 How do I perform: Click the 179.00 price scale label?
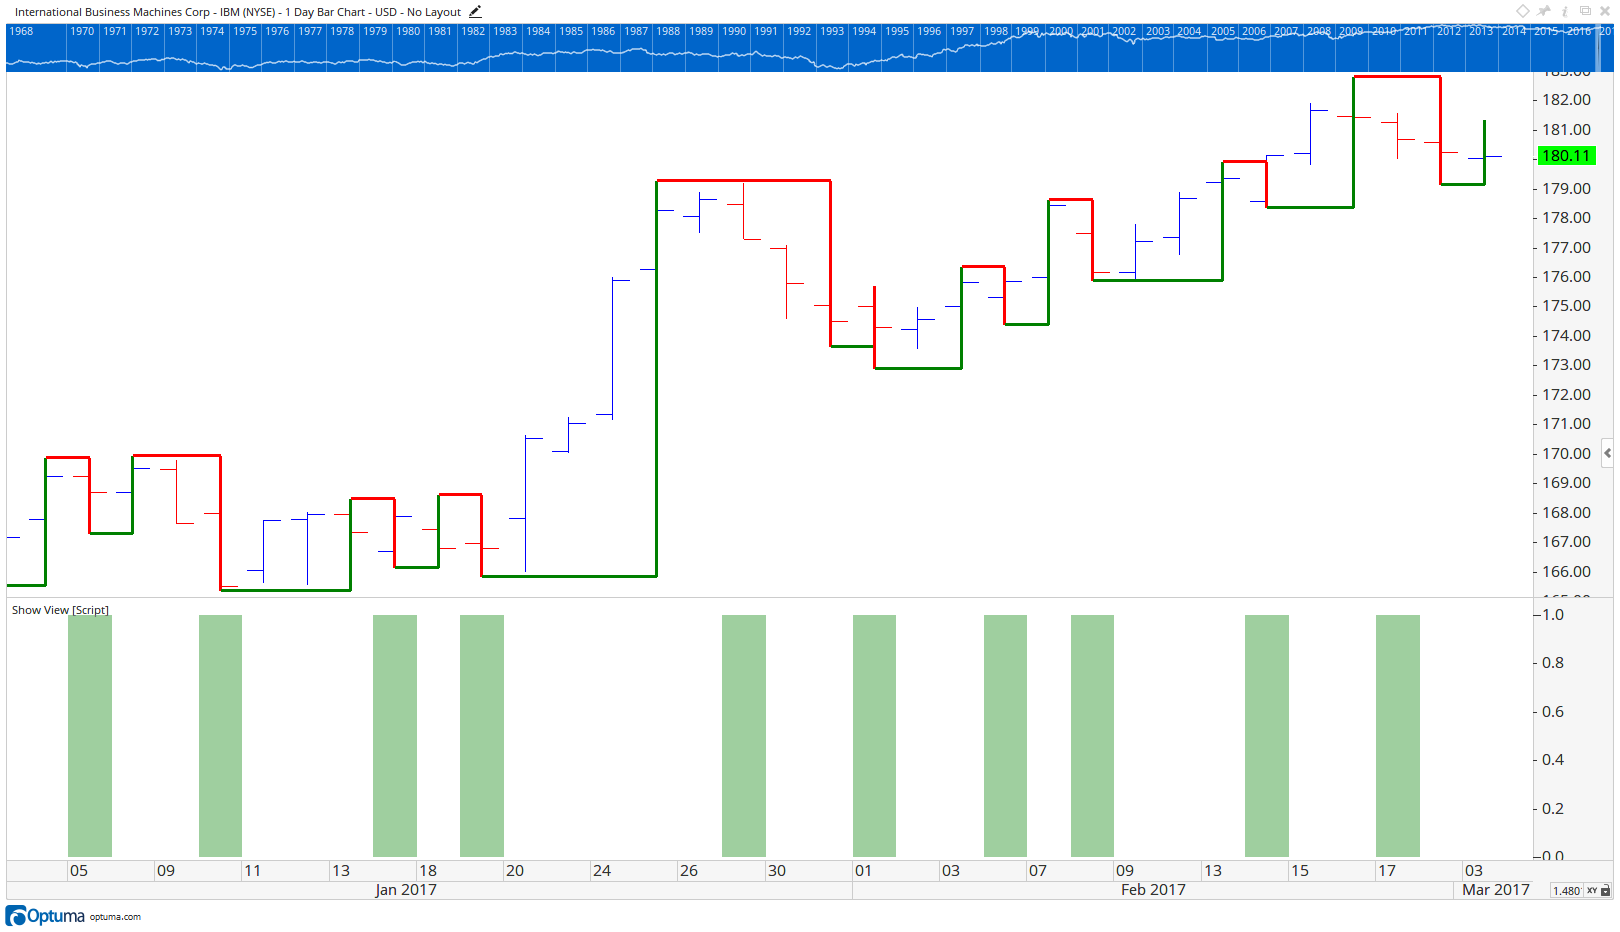click(x=1566, y=188)
